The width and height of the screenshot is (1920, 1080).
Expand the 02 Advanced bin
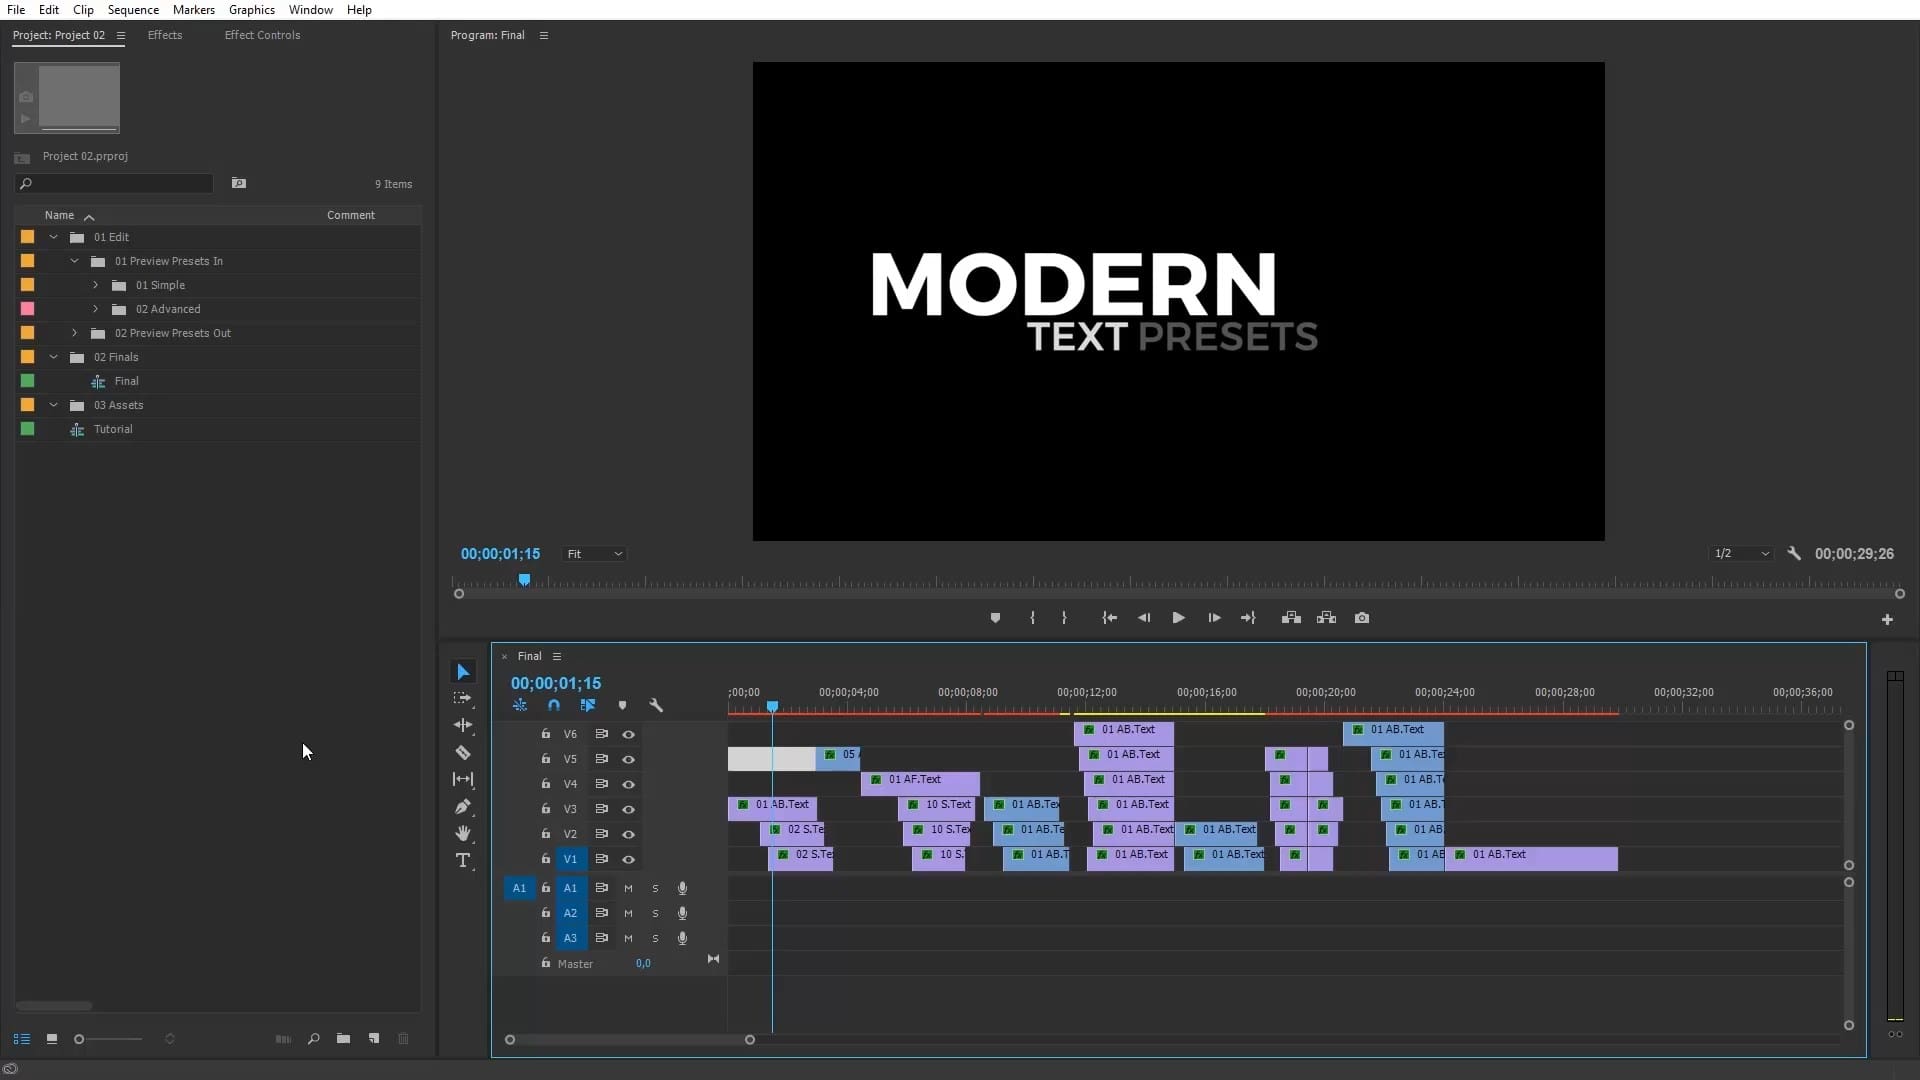(96, 309)
